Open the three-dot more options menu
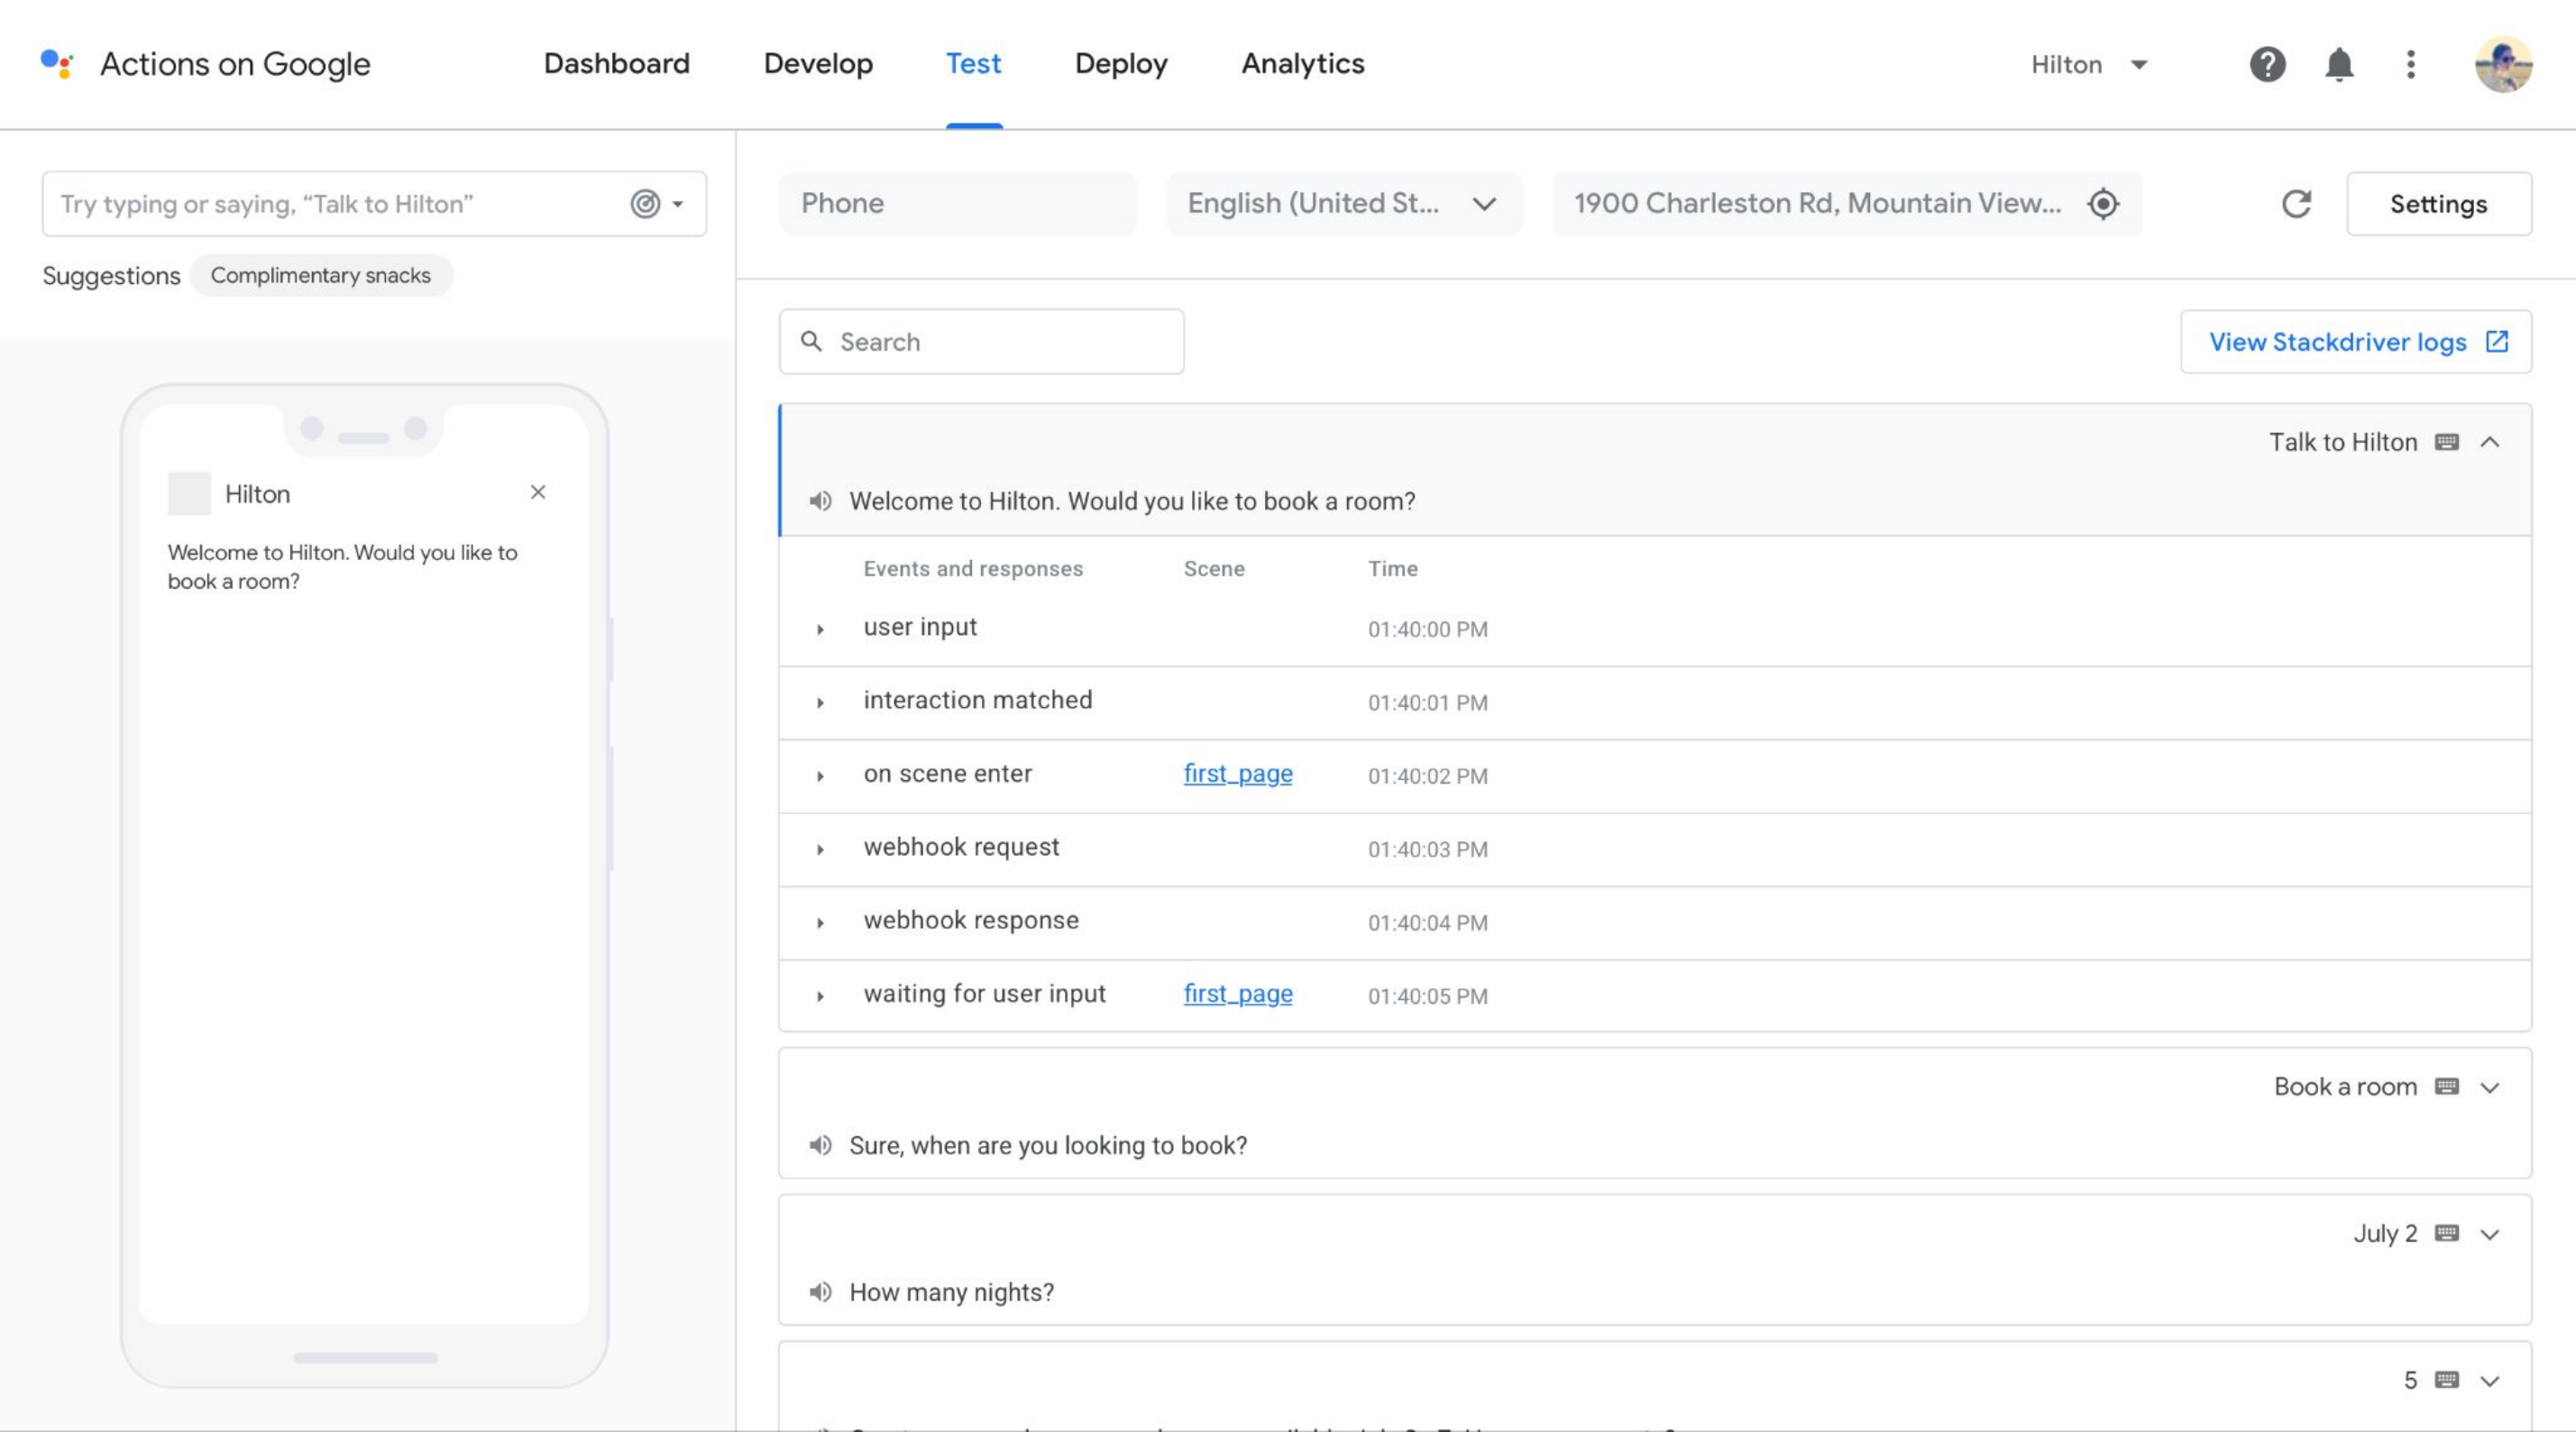The height and width of the screenshot is (1432, 2576). [x=2410, y=64]
